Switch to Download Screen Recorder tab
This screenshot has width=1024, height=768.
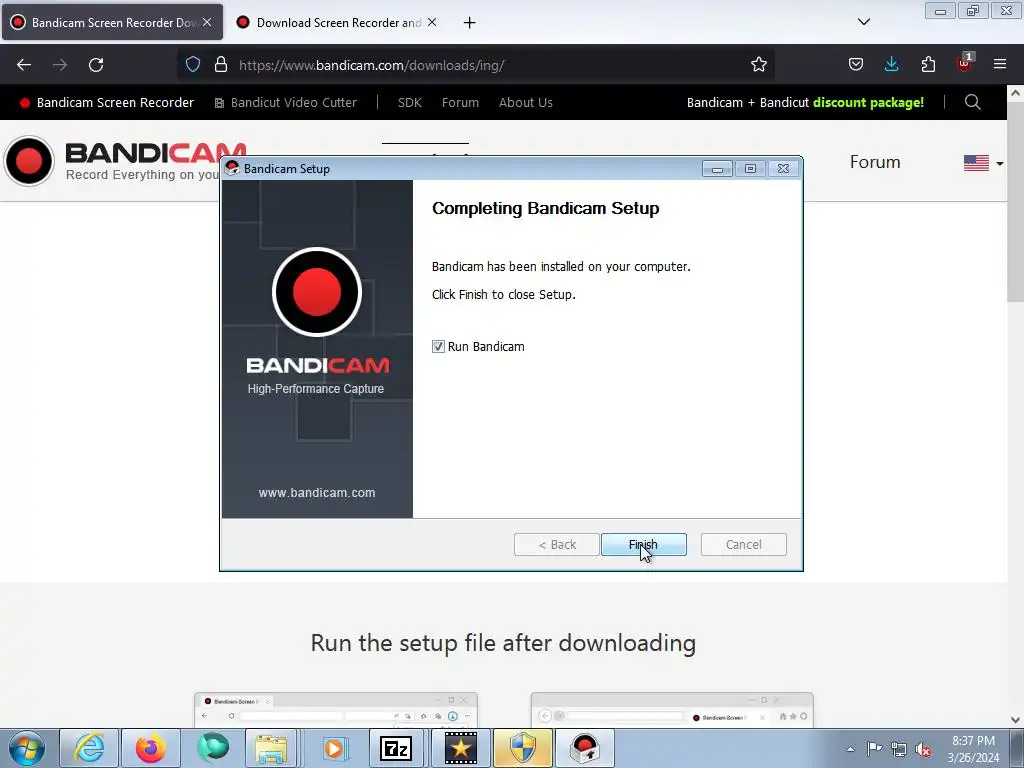pos(337,22)
